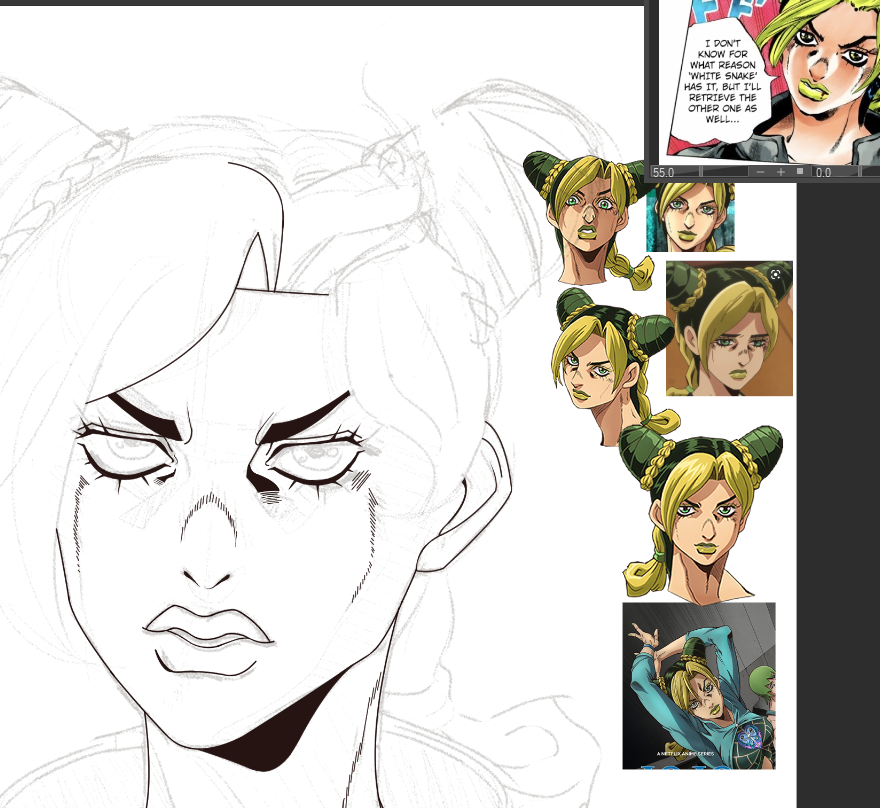Click the 0.0 rotation value field
The height and width of the screenshot is (808, 880).
tap(823, 172)
